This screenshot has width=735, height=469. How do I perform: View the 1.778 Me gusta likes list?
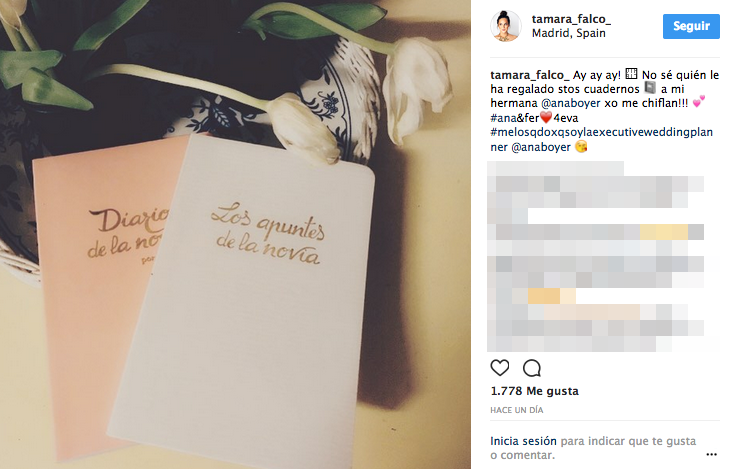click(x=534, y=391)
